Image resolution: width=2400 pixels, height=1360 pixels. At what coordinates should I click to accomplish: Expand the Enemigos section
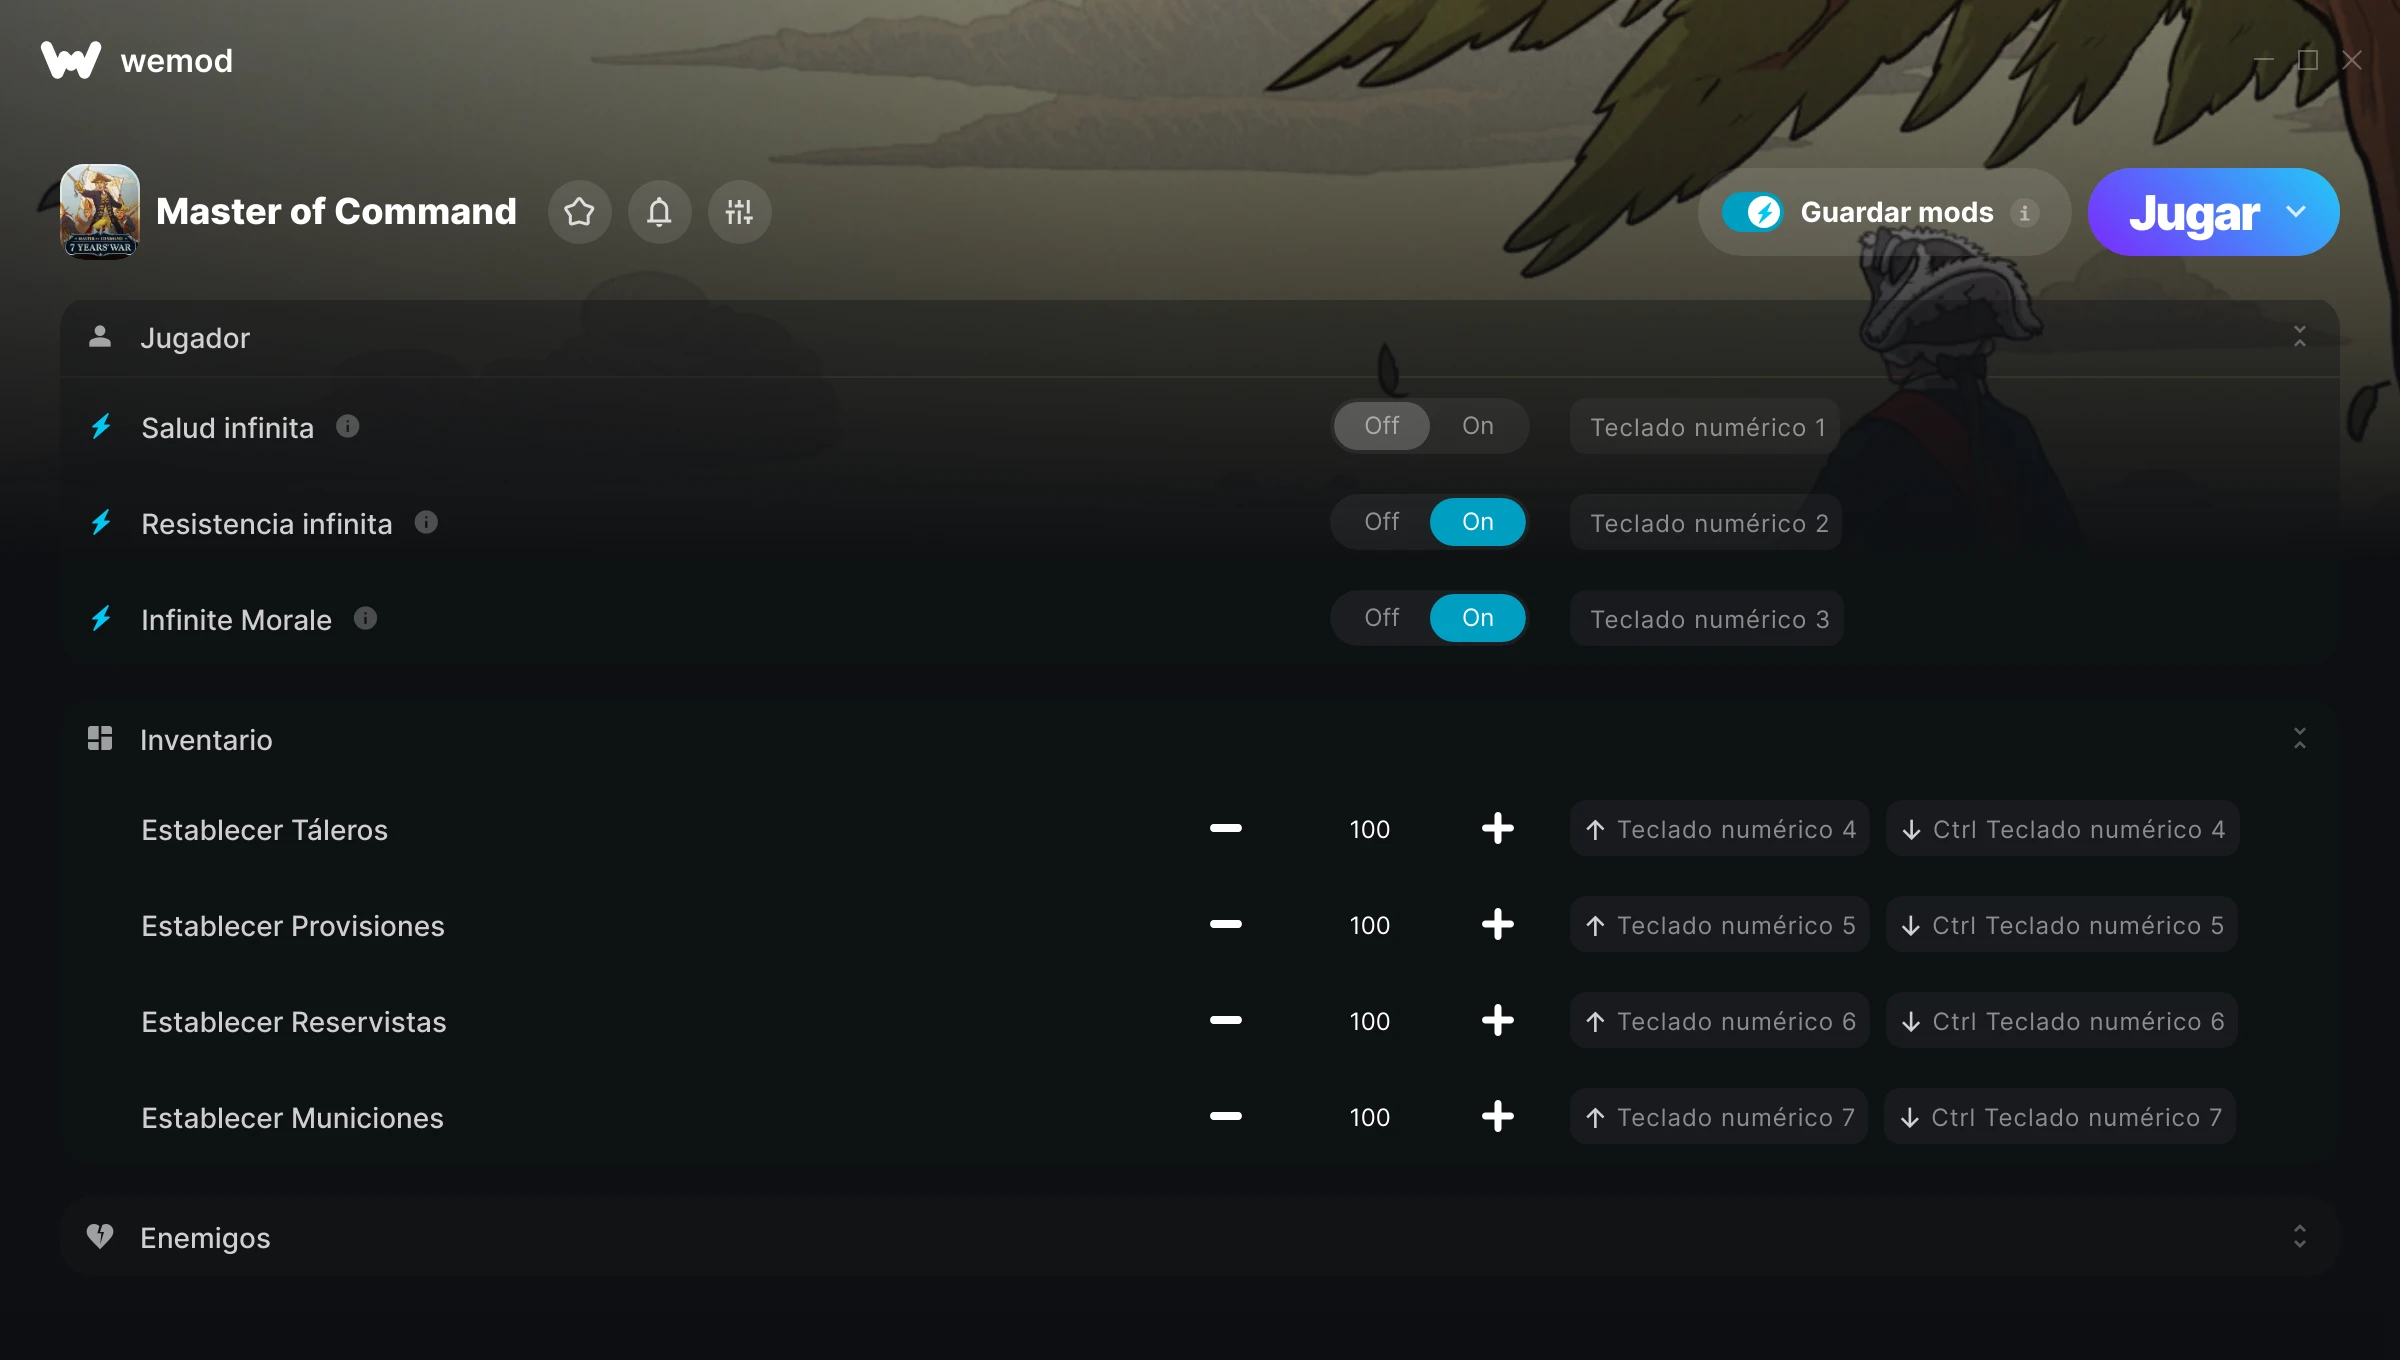2299,1237
